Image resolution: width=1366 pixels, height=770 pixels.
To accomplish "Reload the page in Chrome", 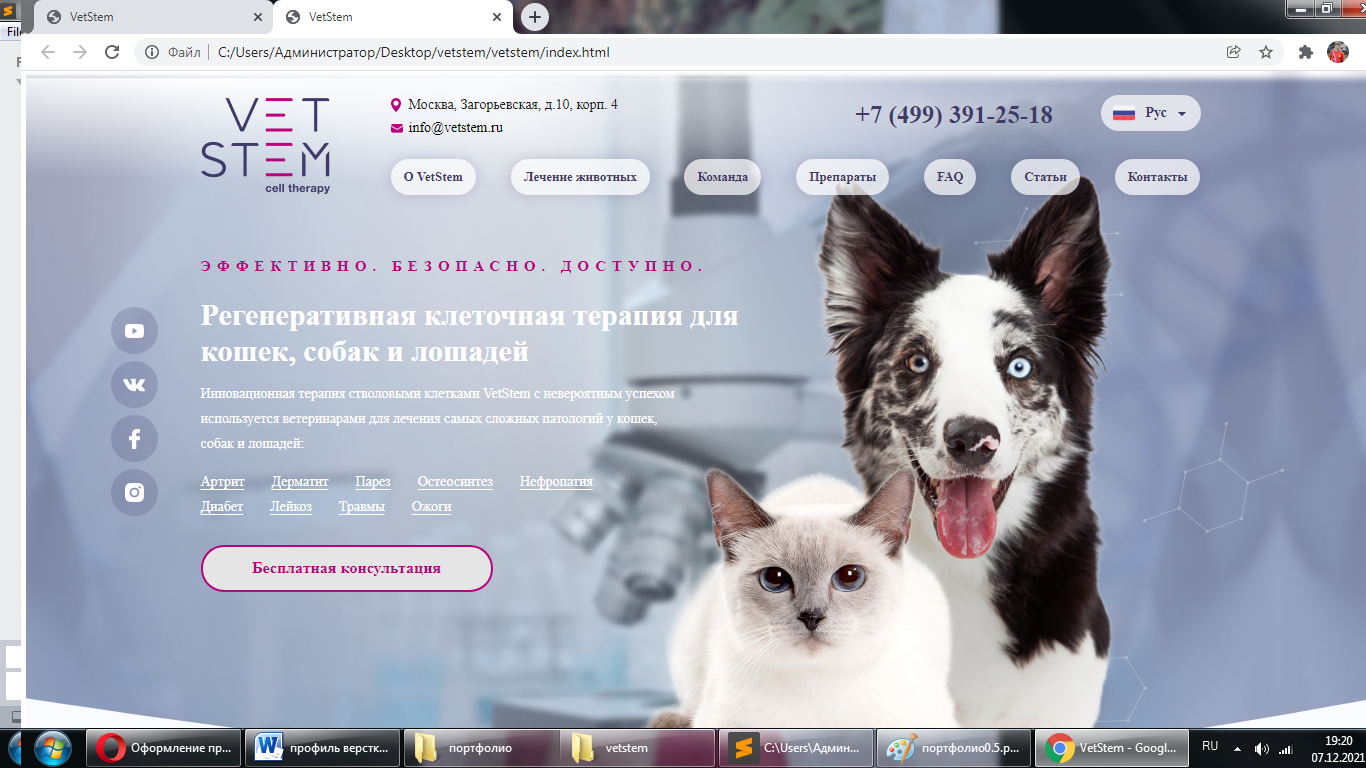I will coord(112,52).
